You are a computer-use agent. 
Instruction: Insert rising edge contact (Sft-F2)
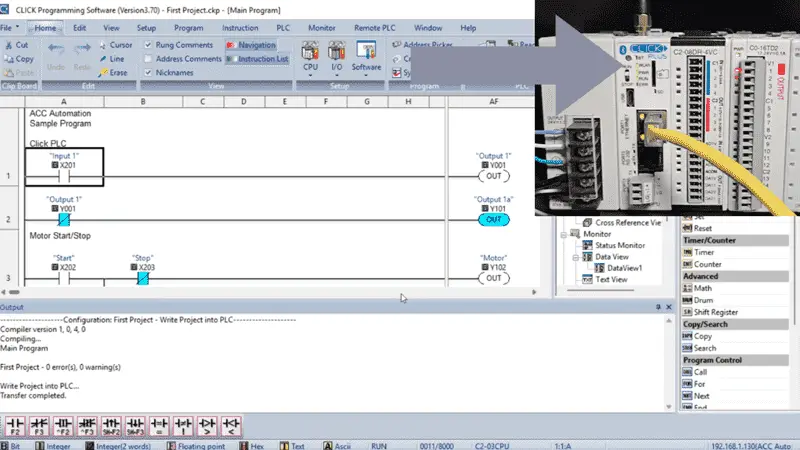click(x=111, y=426)
